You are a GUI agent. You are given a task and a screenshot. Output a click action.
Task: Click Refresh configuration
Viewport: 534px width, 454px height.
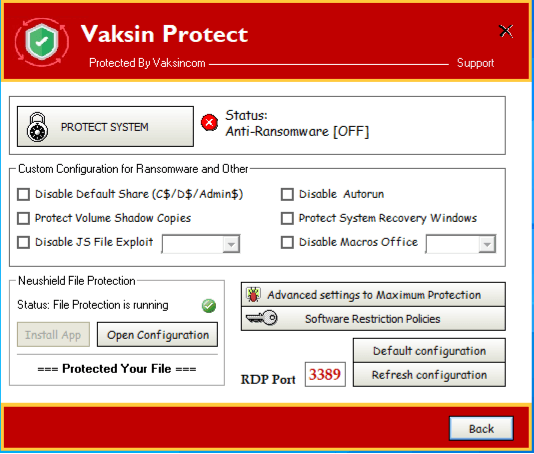[429, 375]
